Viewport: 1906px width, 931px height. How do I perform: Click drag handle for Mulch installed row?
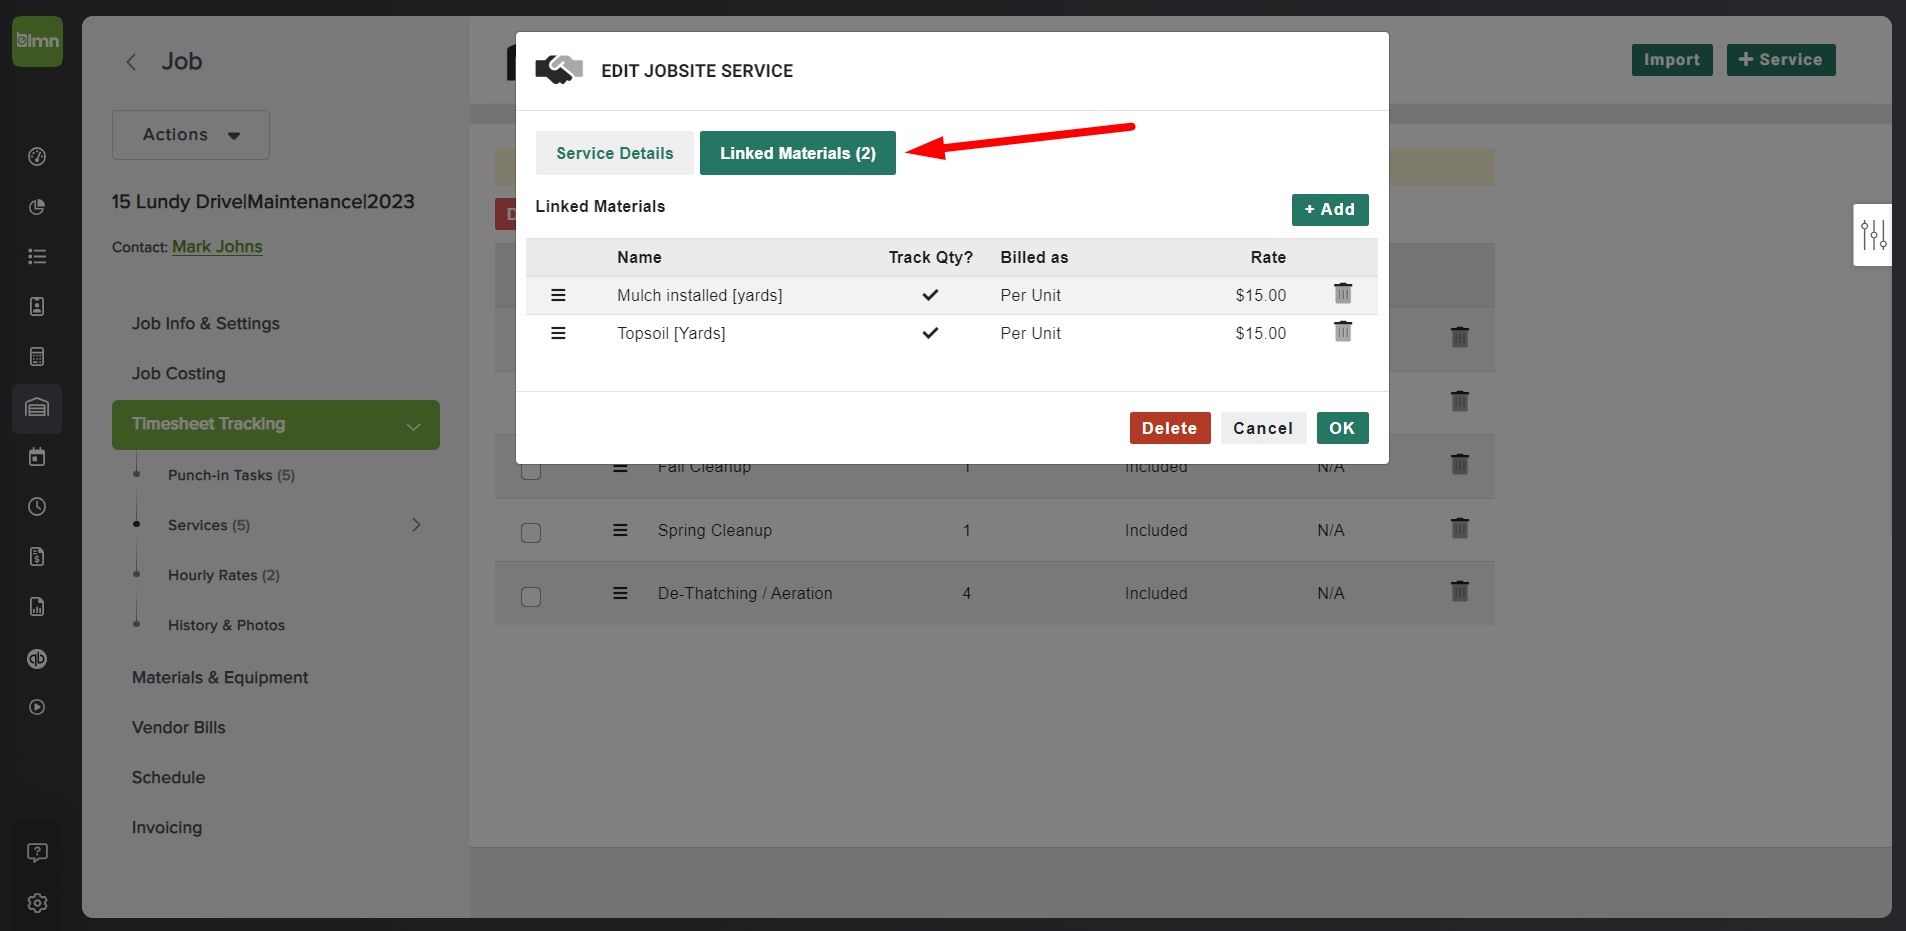pos(558,295)
